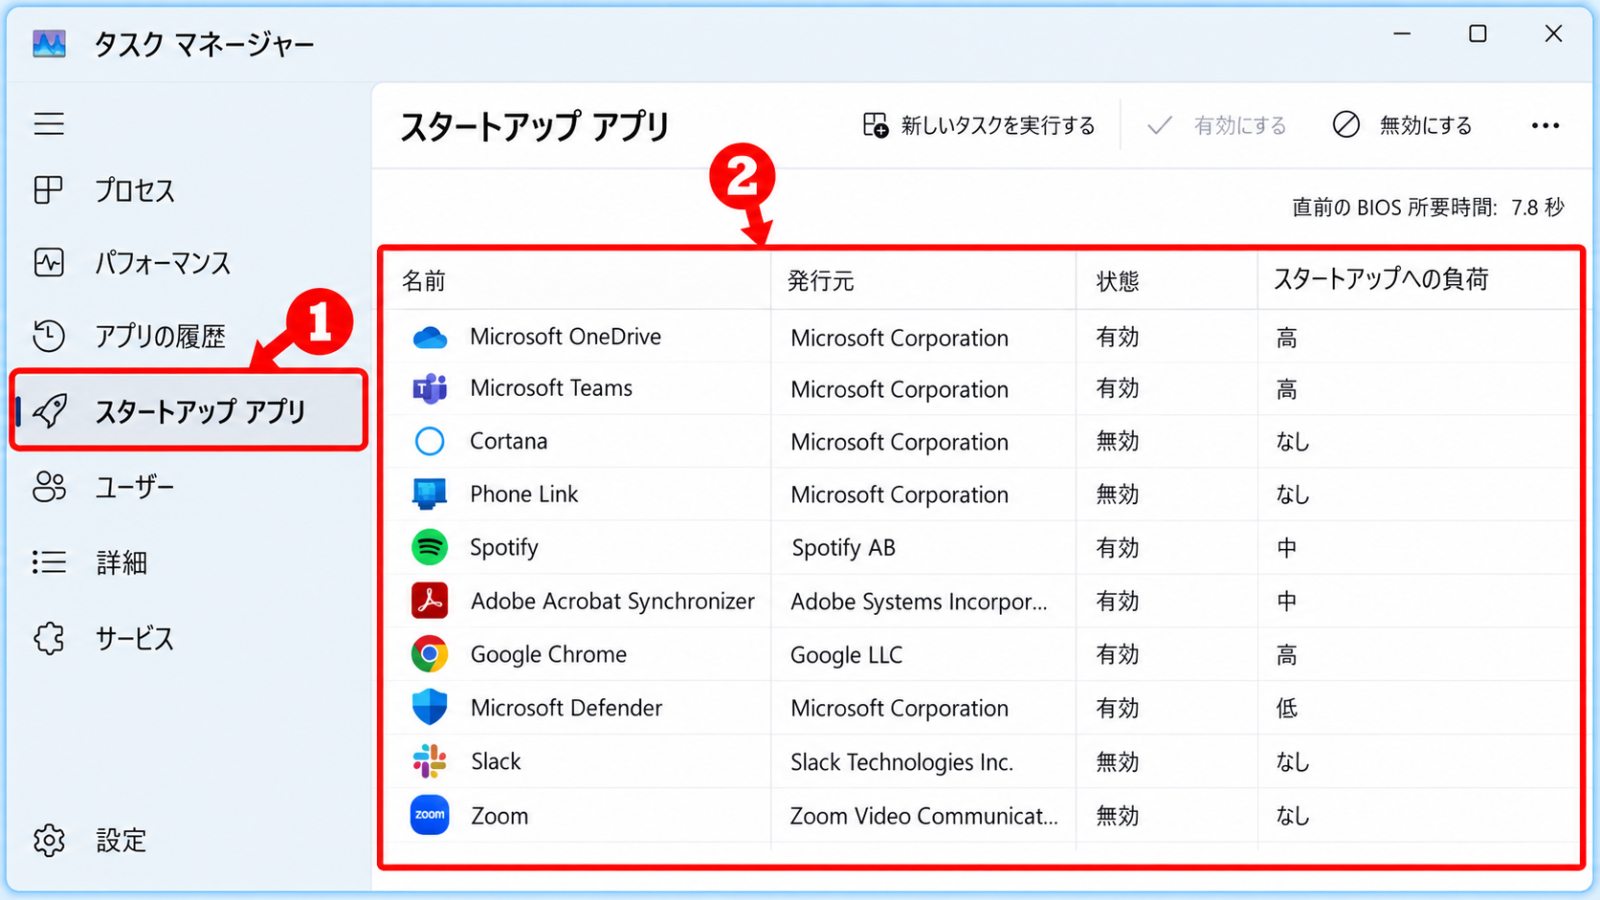Select the Microsoft OneDrive name text
1600x900 pixels.
[x=566, y=337]
